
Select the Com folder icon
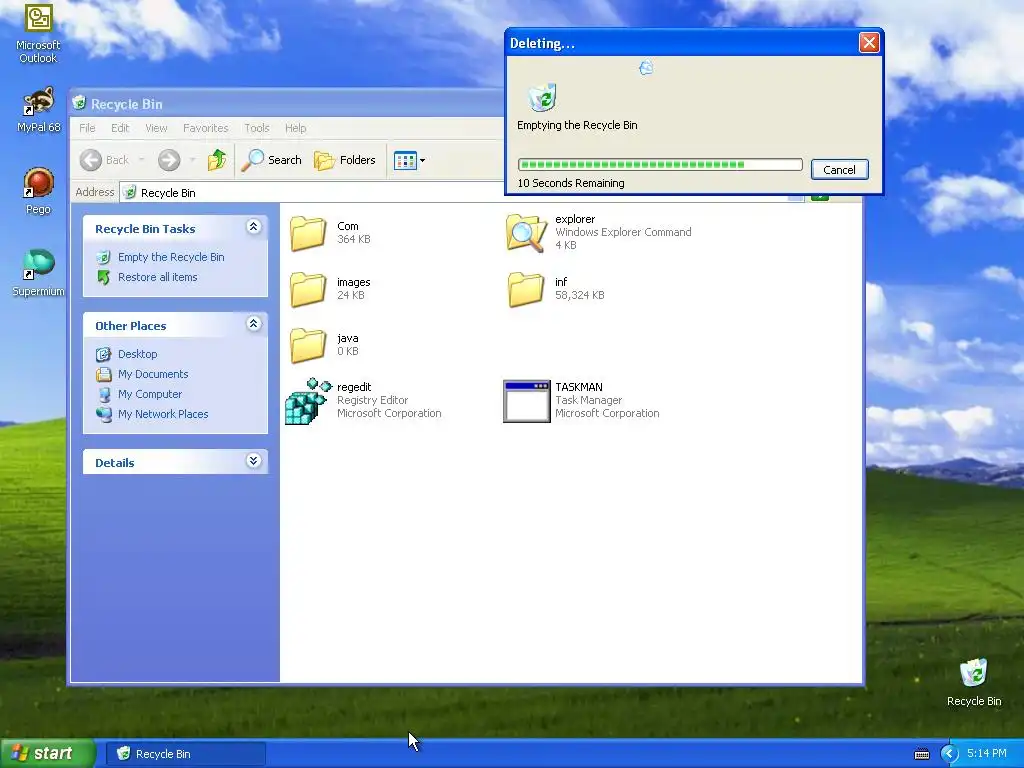tap(308, 233)
